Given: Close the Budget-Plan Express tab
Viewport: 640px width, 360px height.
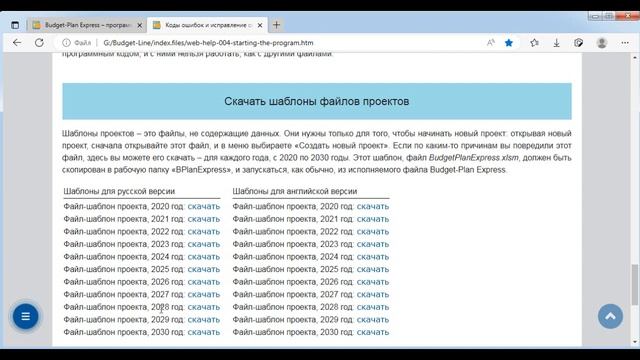Looking at the screenshot, I should tap(140, 25).
